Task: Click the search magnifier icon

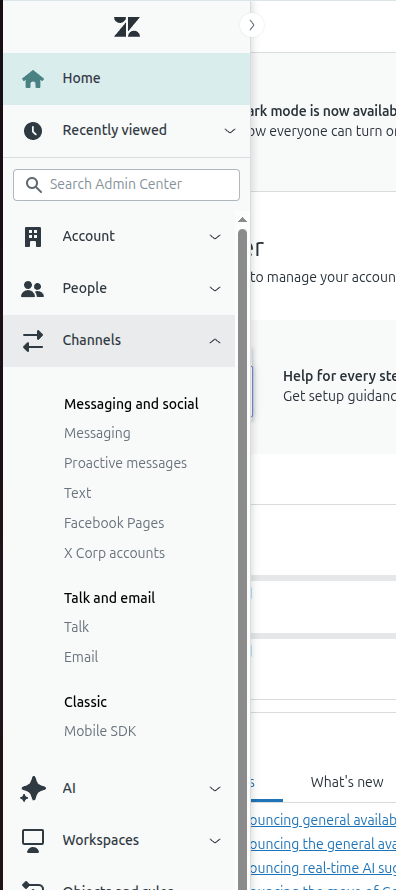Action: click(x=33, y=184)
